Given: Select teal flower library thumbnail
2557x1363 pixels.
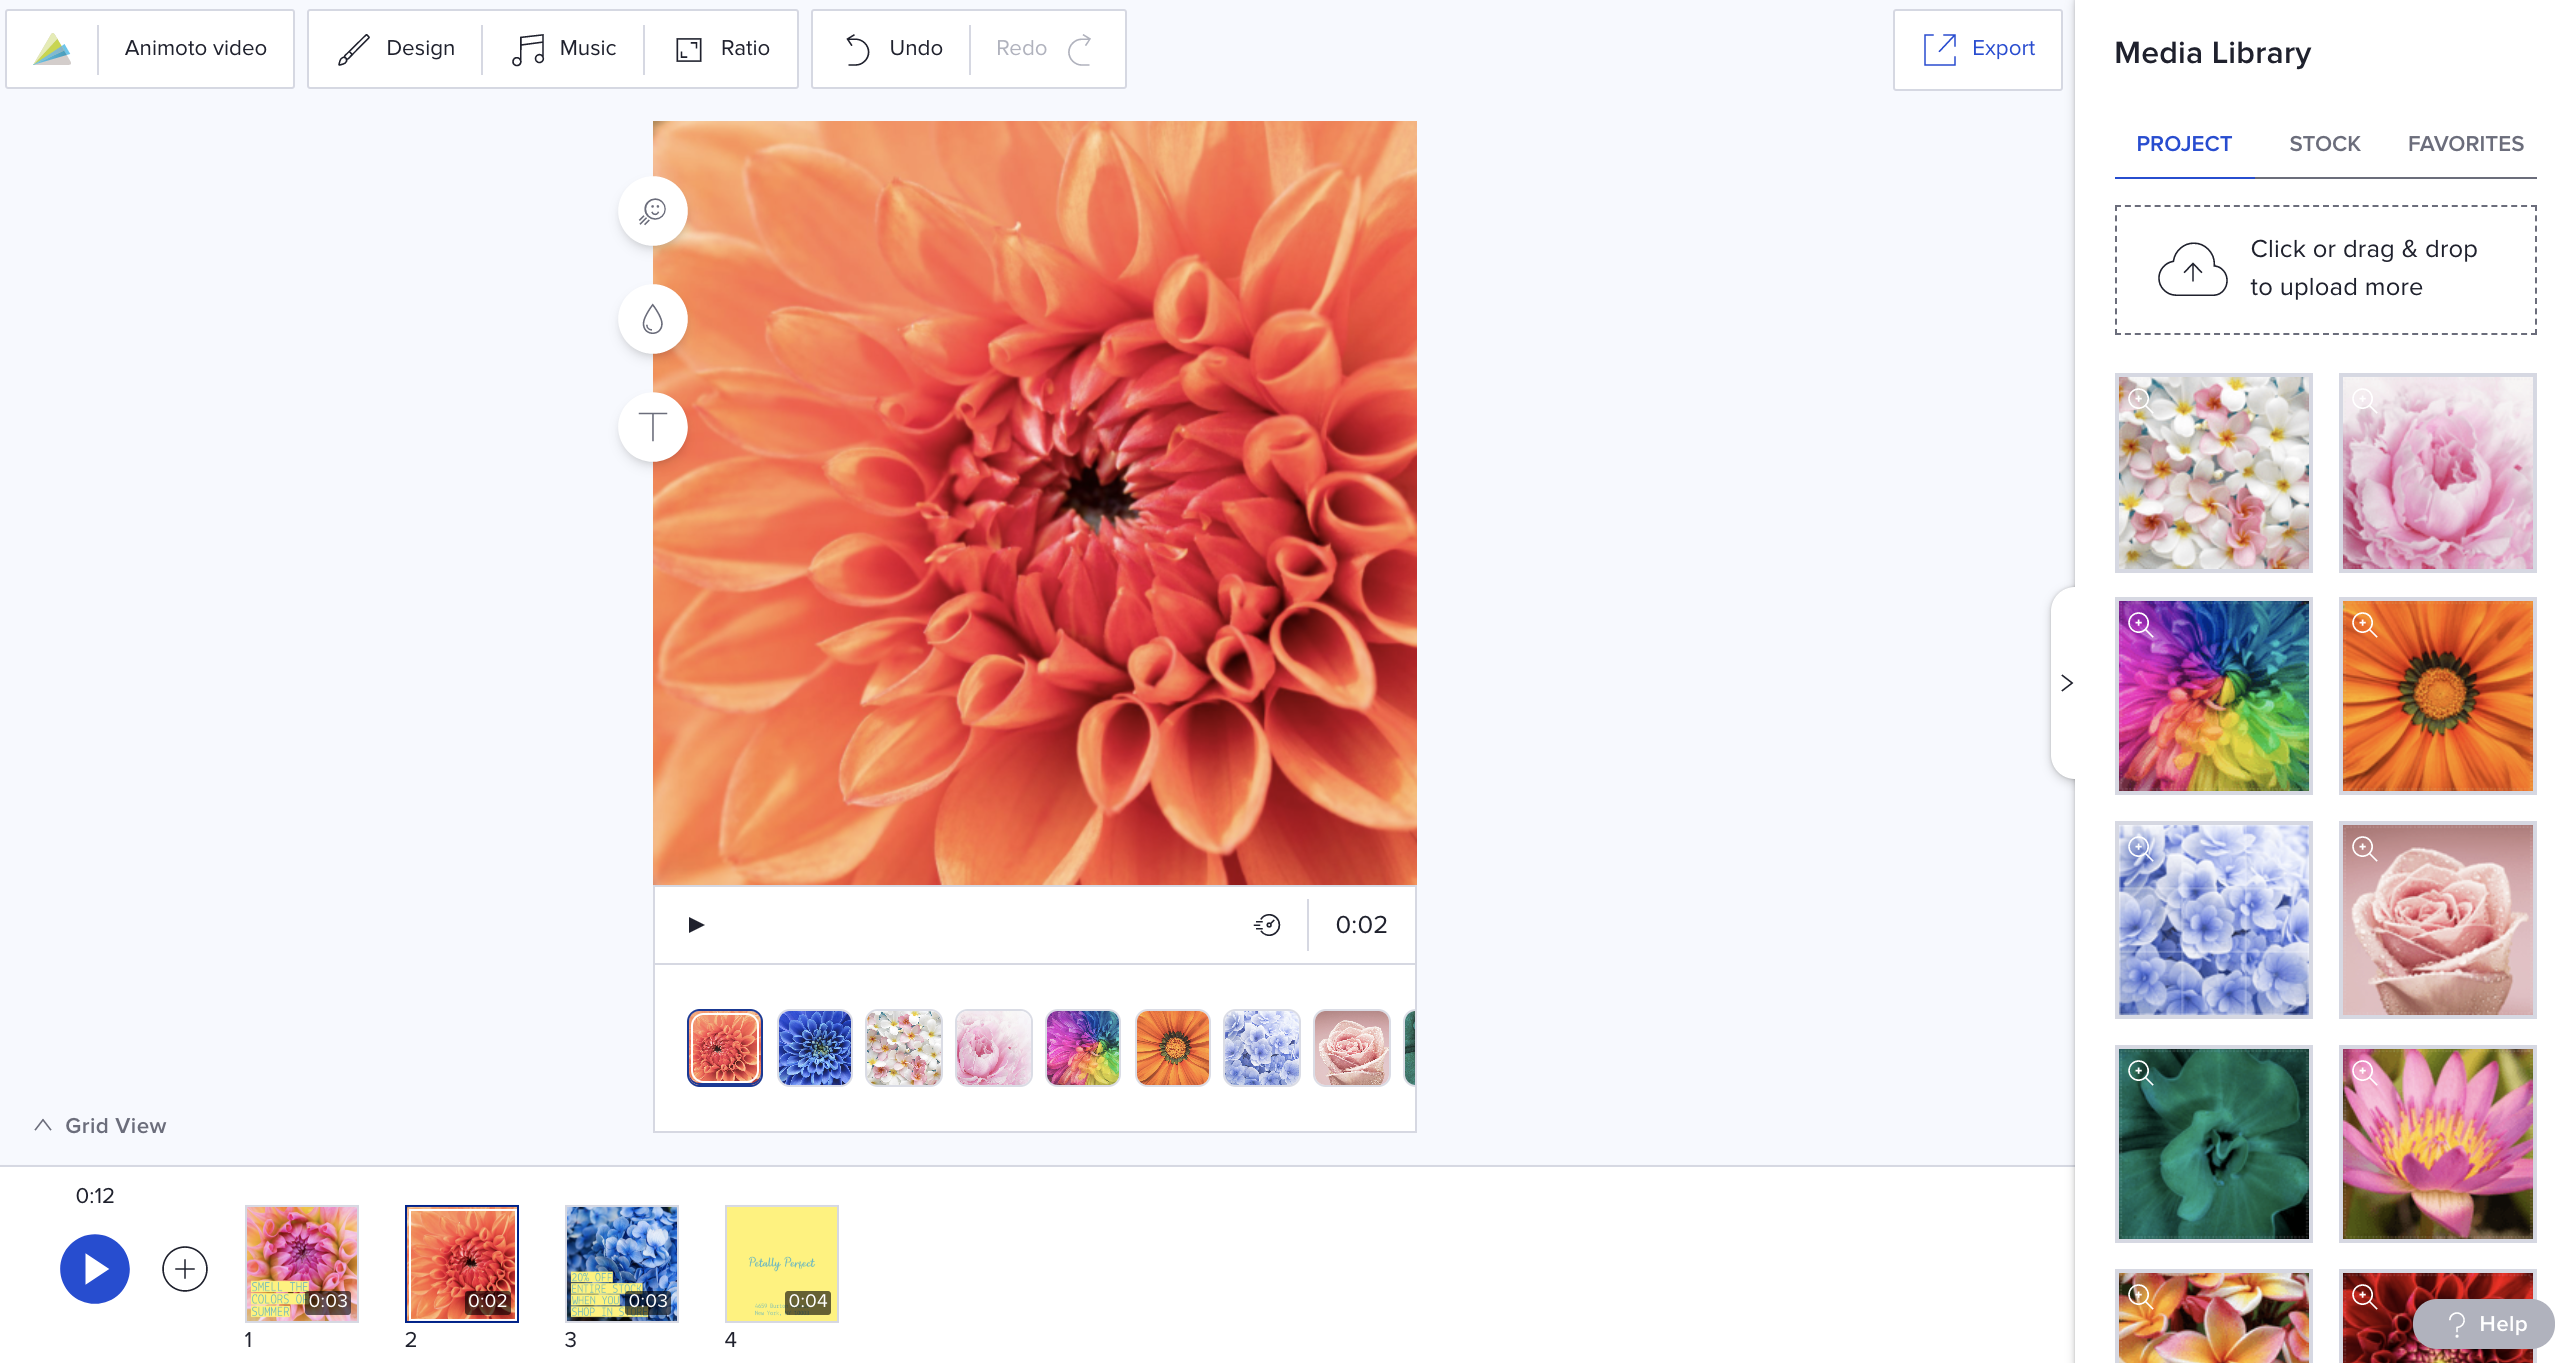Looking at the screenshot, I should pos(2214,1145).
